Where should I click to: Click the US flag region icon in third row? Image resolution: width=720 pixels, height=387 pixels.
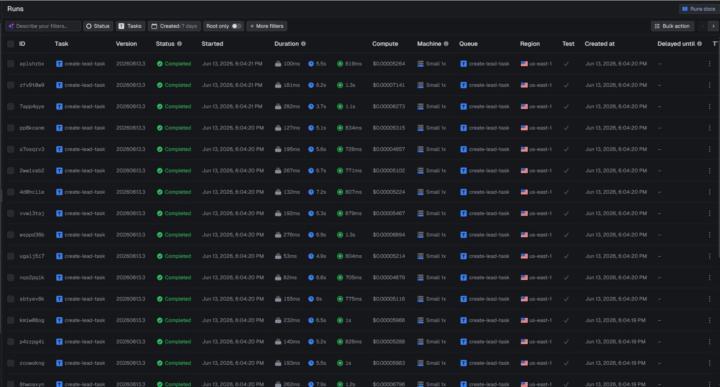point(524,107)
